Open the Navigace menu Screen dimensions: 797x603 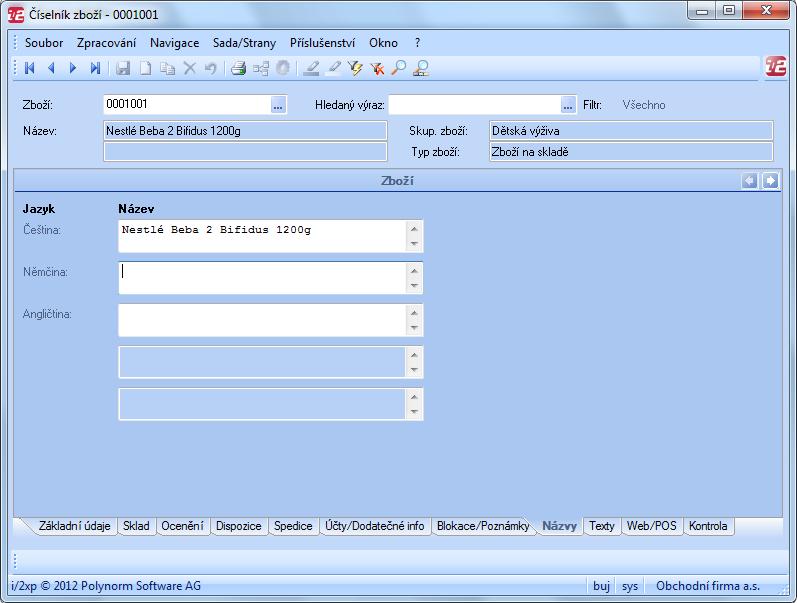pos(174,43)
